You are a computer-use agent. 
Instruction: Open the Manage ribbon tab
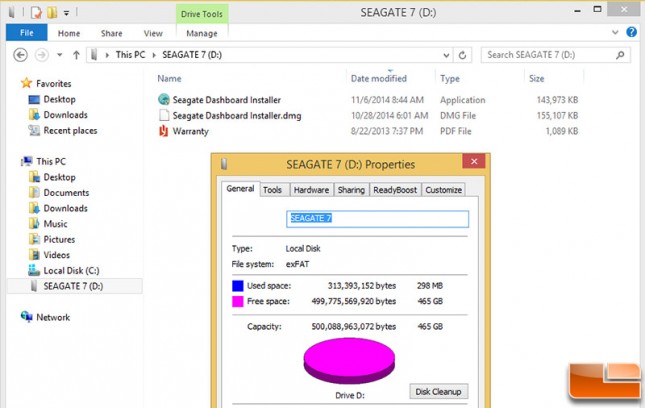(x=202, y=33)
